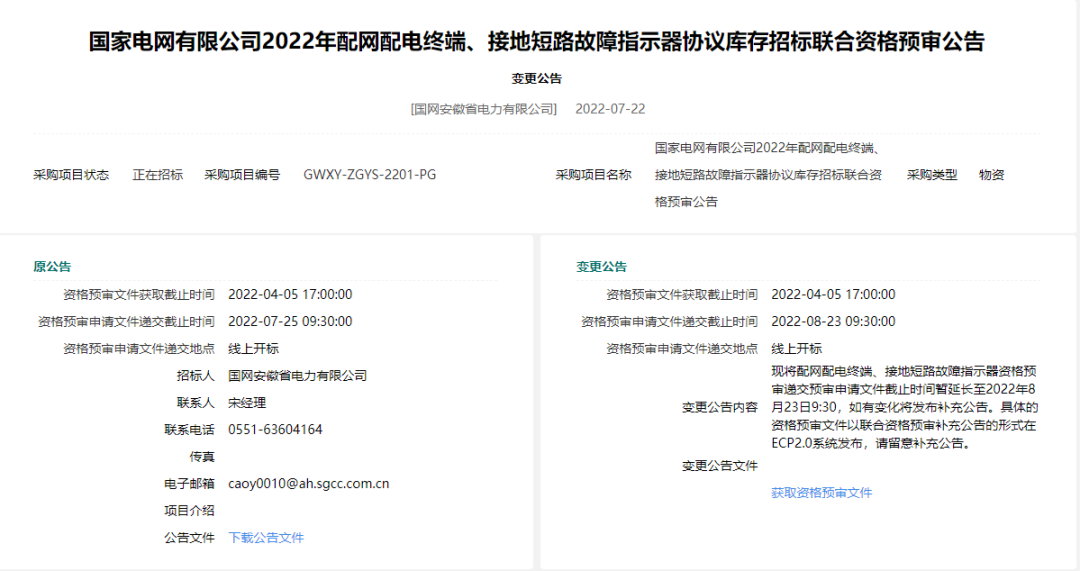
Task: Click the changed deadline 2022-08-23 09:30:00
Action: pyautogui.click(x=833, y=321)
